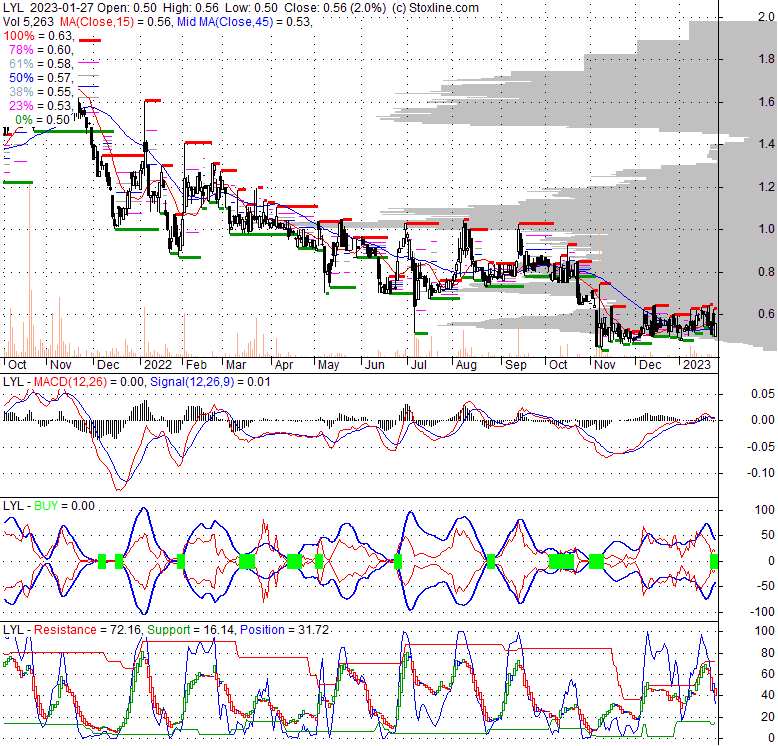Click the Resistance = 72.16 legend

coord(88,630)
